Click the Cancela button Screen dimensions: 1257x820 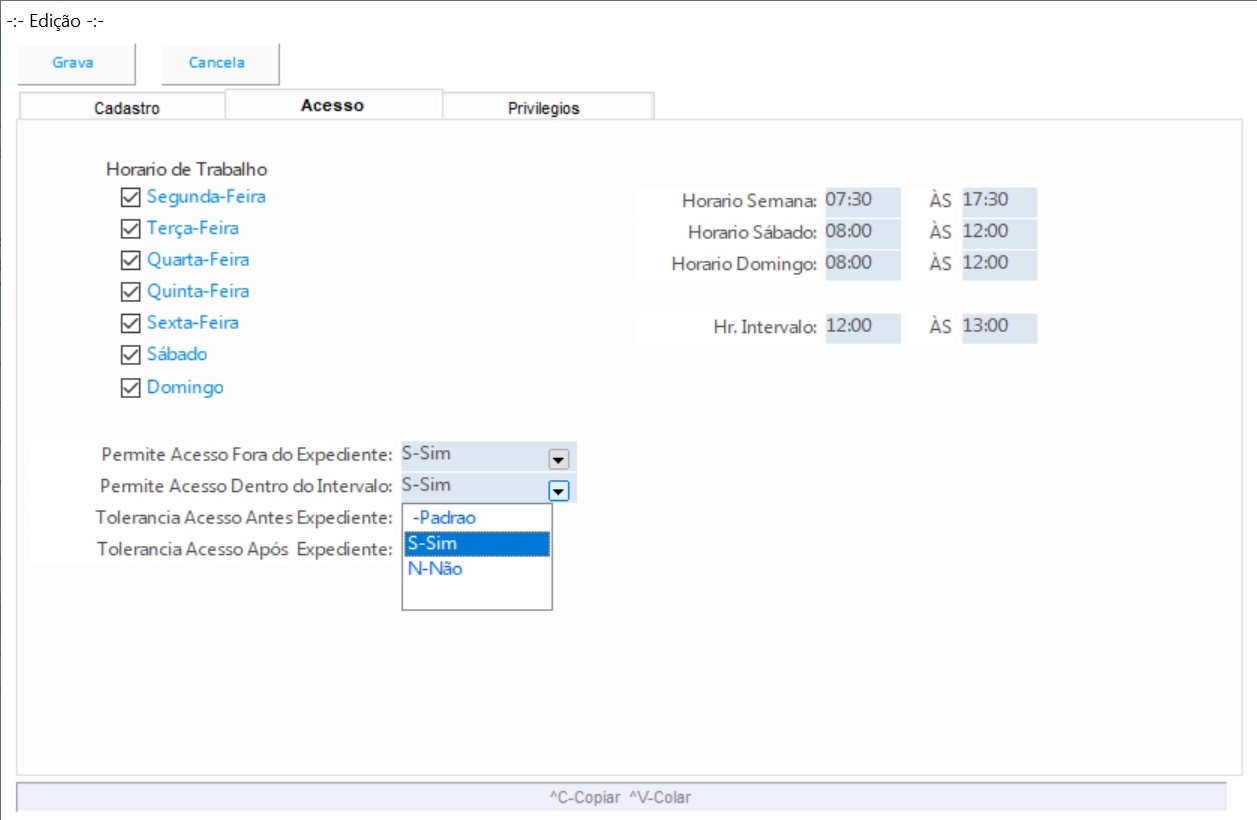218,63
